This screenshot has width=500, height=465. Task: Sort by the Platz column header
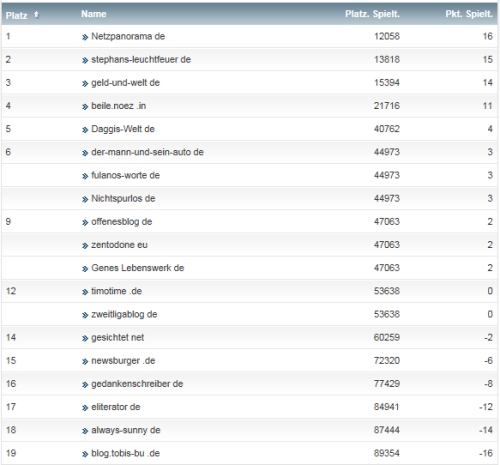pos(16,15)
